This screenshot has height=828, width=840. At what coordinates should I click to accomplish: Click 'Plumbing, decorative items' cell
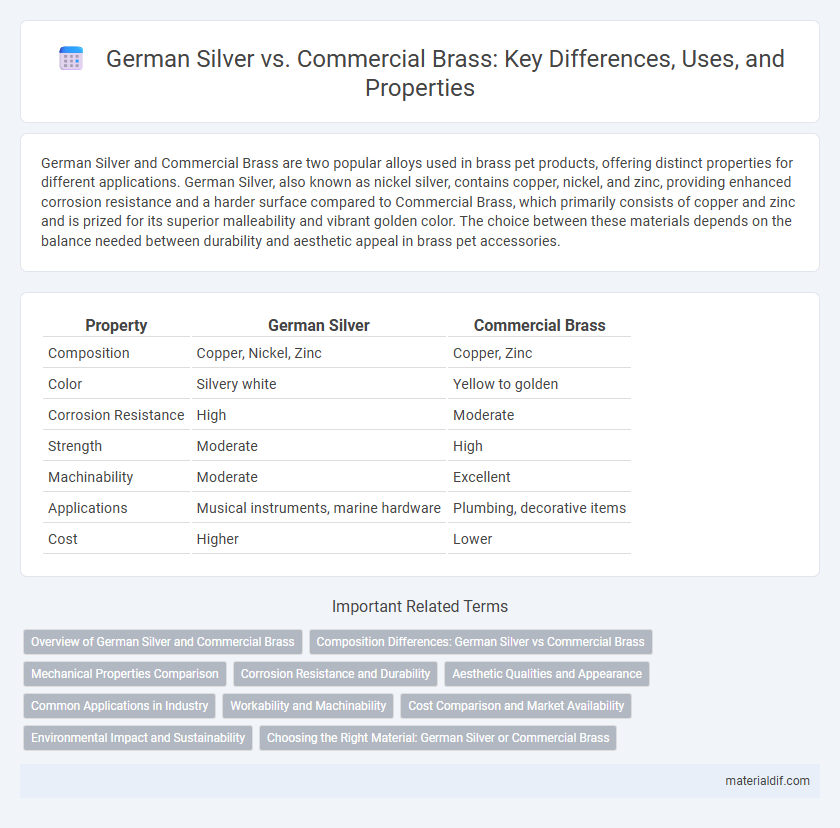(539, 508)
